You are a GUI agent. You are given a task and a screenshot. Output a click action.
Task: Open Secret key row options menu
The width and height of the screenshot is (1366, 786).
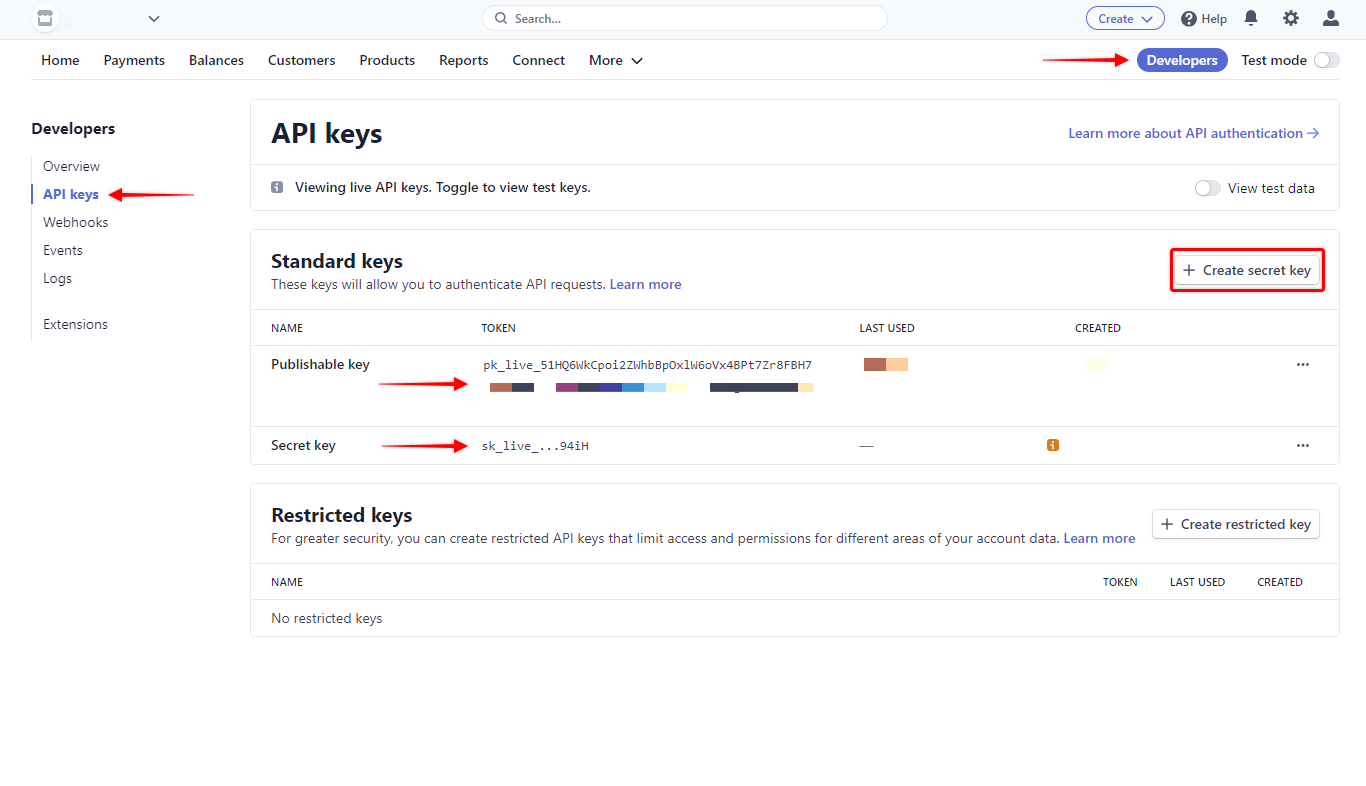click(1302, 445)
